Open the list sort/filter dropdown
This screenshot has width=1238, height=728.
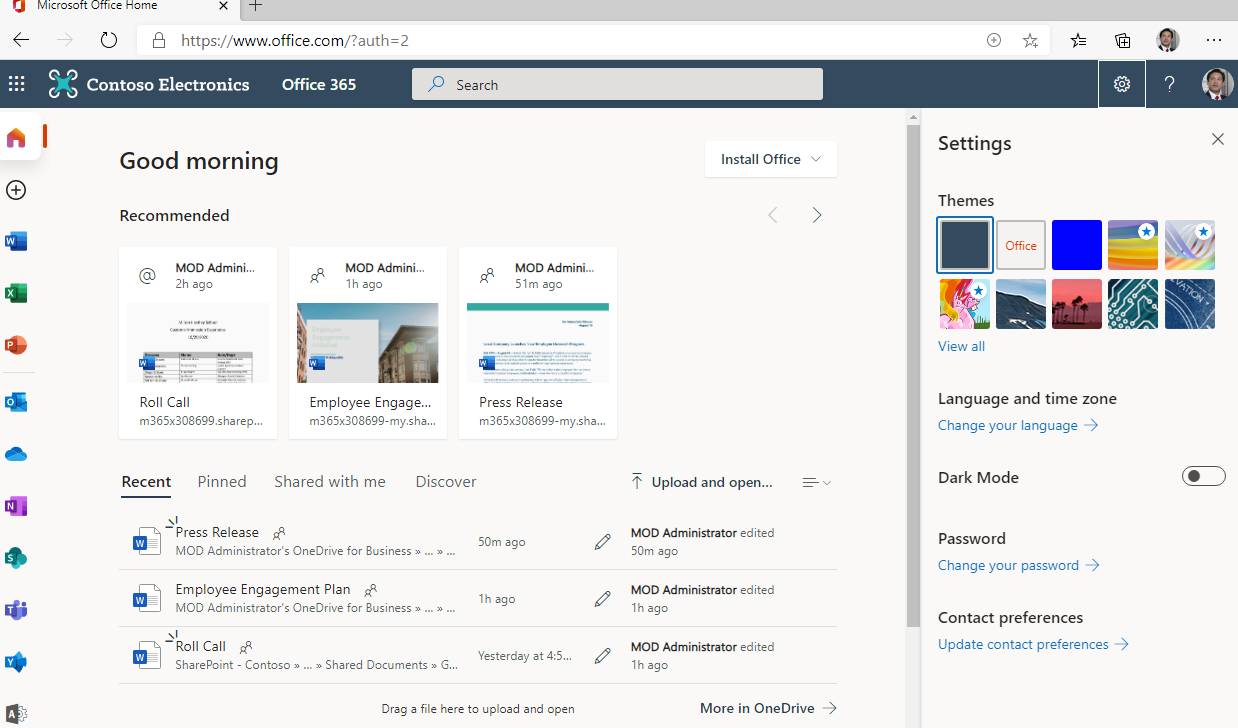816,483
